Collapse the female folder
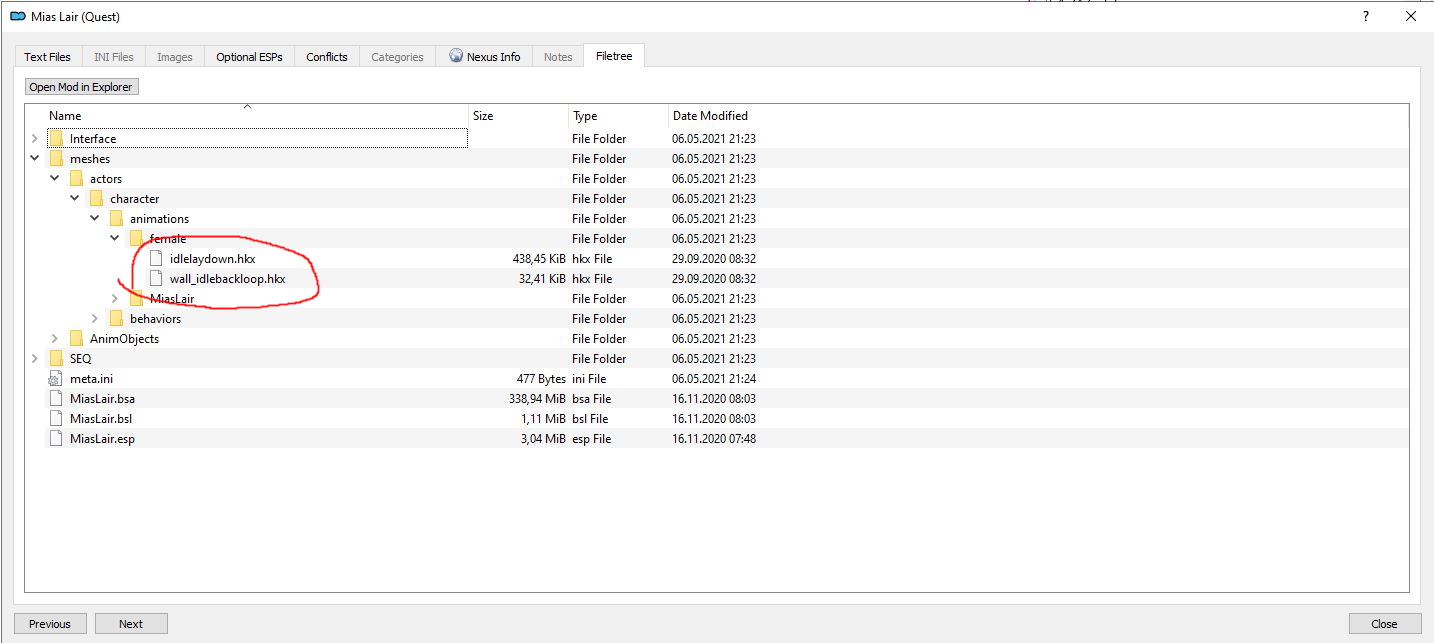1434x643 pixels. (115, 239)
